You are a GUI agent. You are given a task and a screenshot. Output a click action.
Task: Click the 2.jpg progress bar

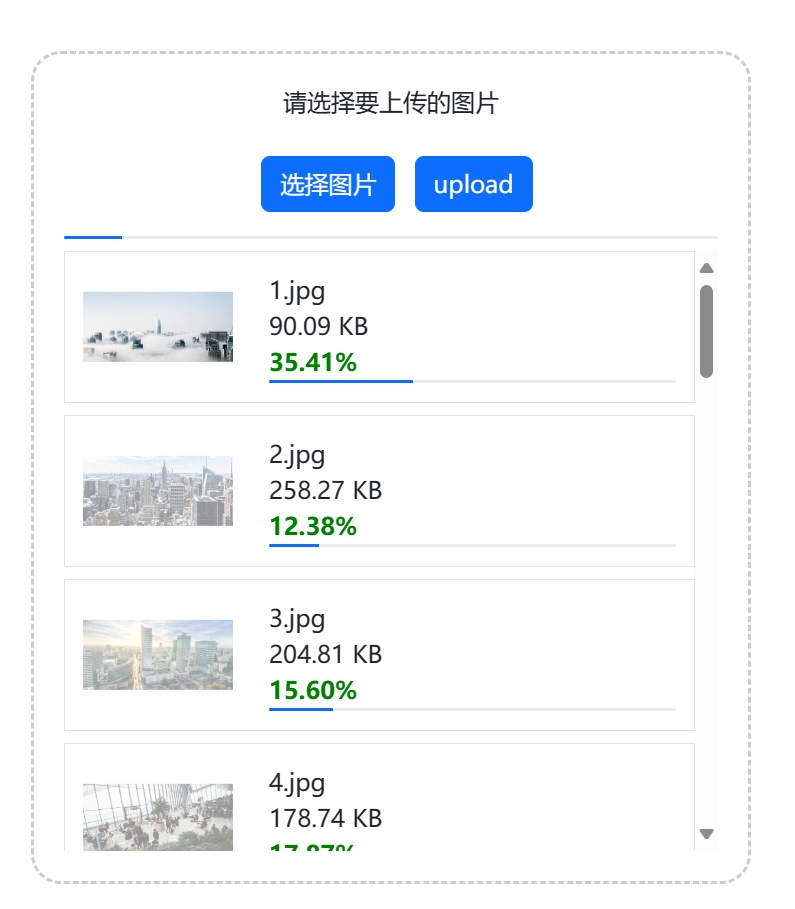click(473, 546)
